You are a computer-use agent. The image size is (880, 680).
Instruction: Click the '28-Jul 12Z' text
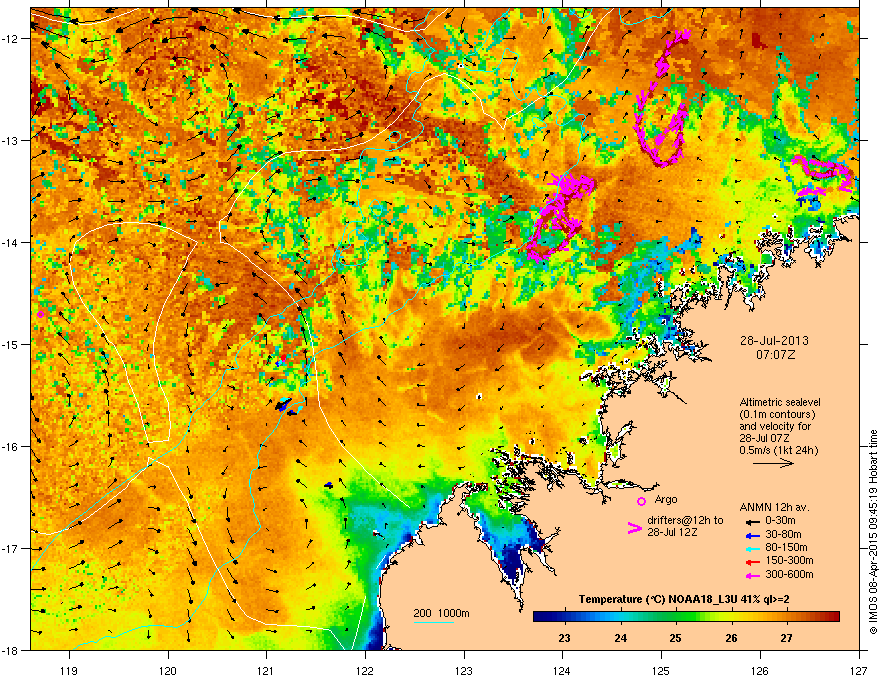coord(672,532)
